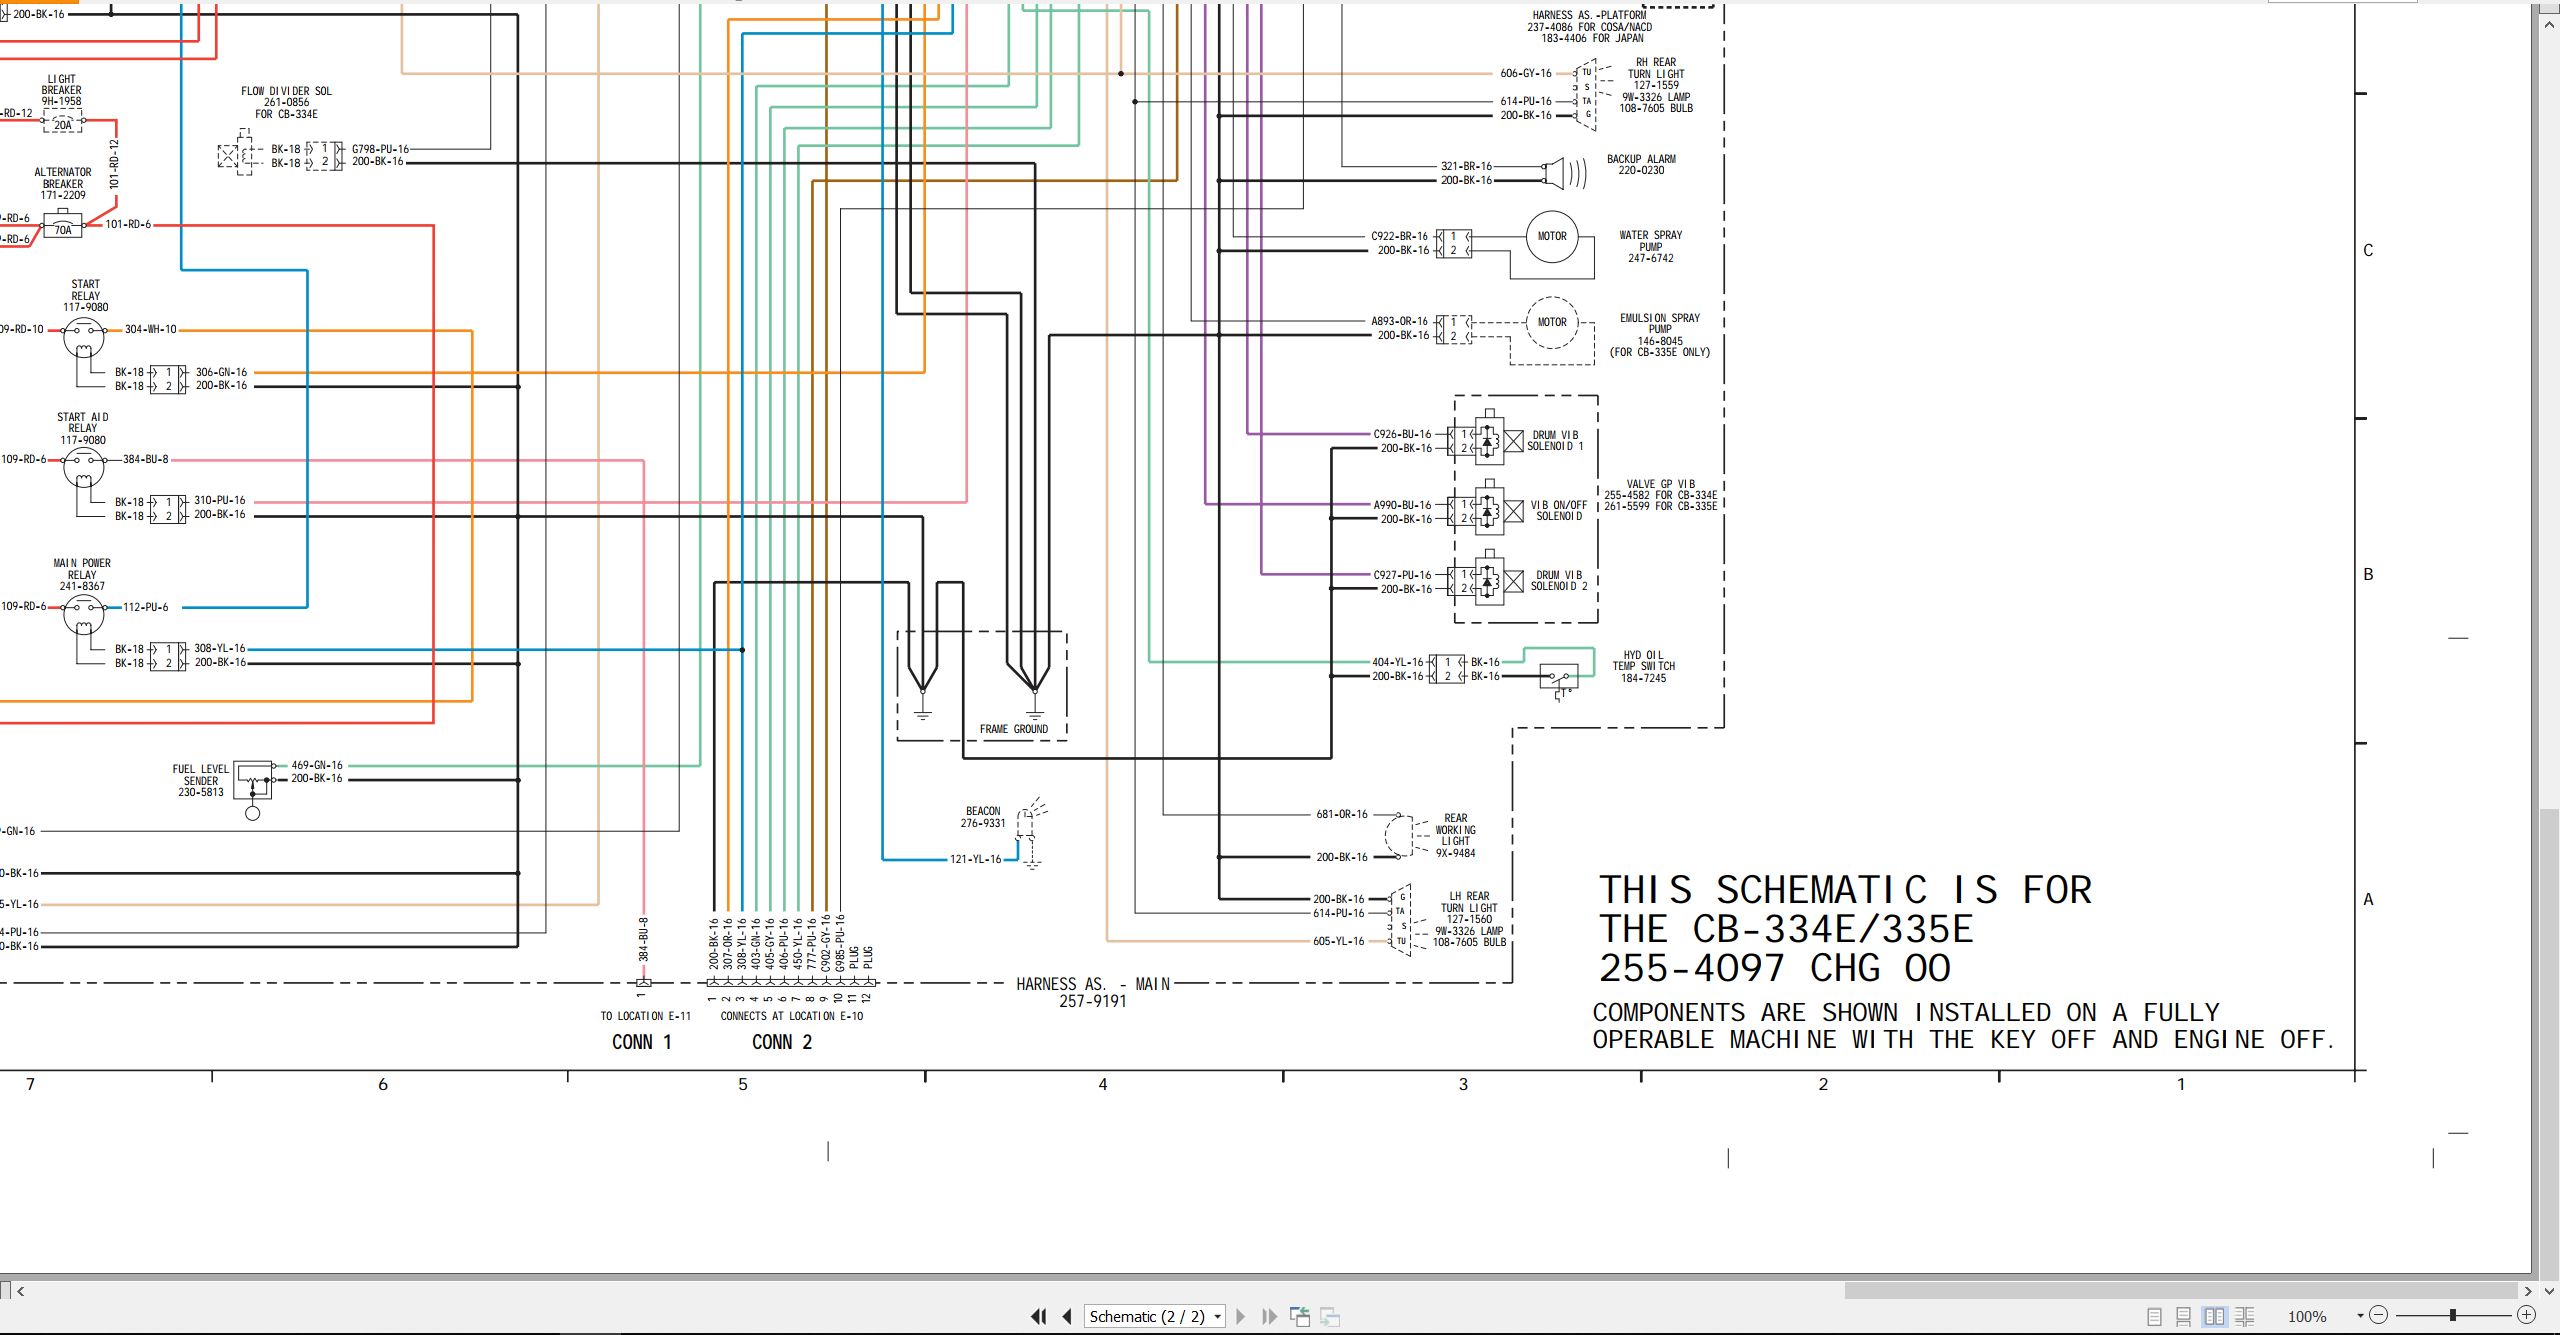Image resolution: width=2560 pixels, height=1335 pixels.
Task: Click the EMULSION SPRAY PUMP label
Action: [1660, 323]
